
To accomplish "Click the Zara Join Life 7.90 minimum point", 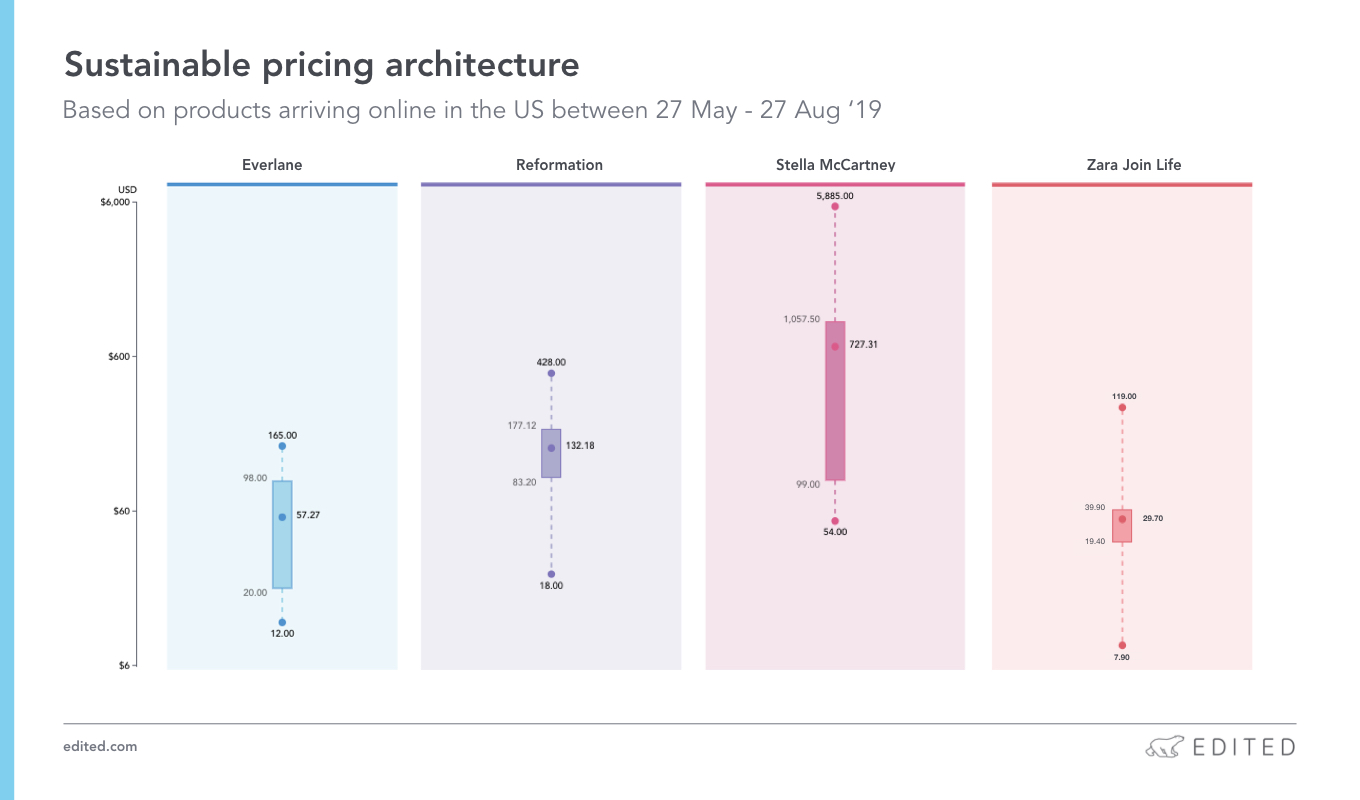I will [1122, 645].
